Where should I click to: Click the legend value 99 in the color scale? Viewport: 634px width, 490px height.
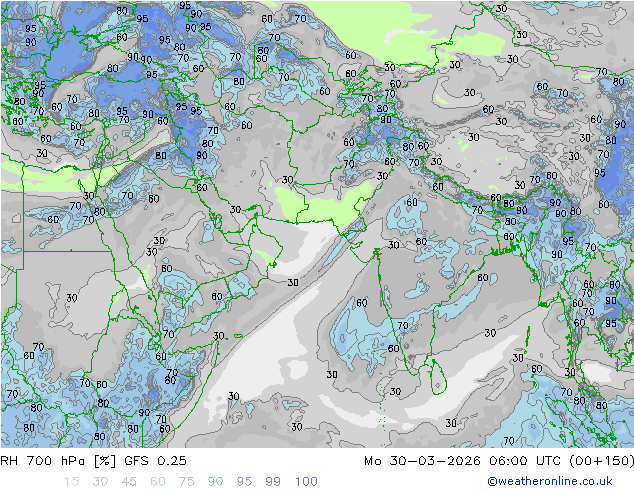(x=273, y=482)
